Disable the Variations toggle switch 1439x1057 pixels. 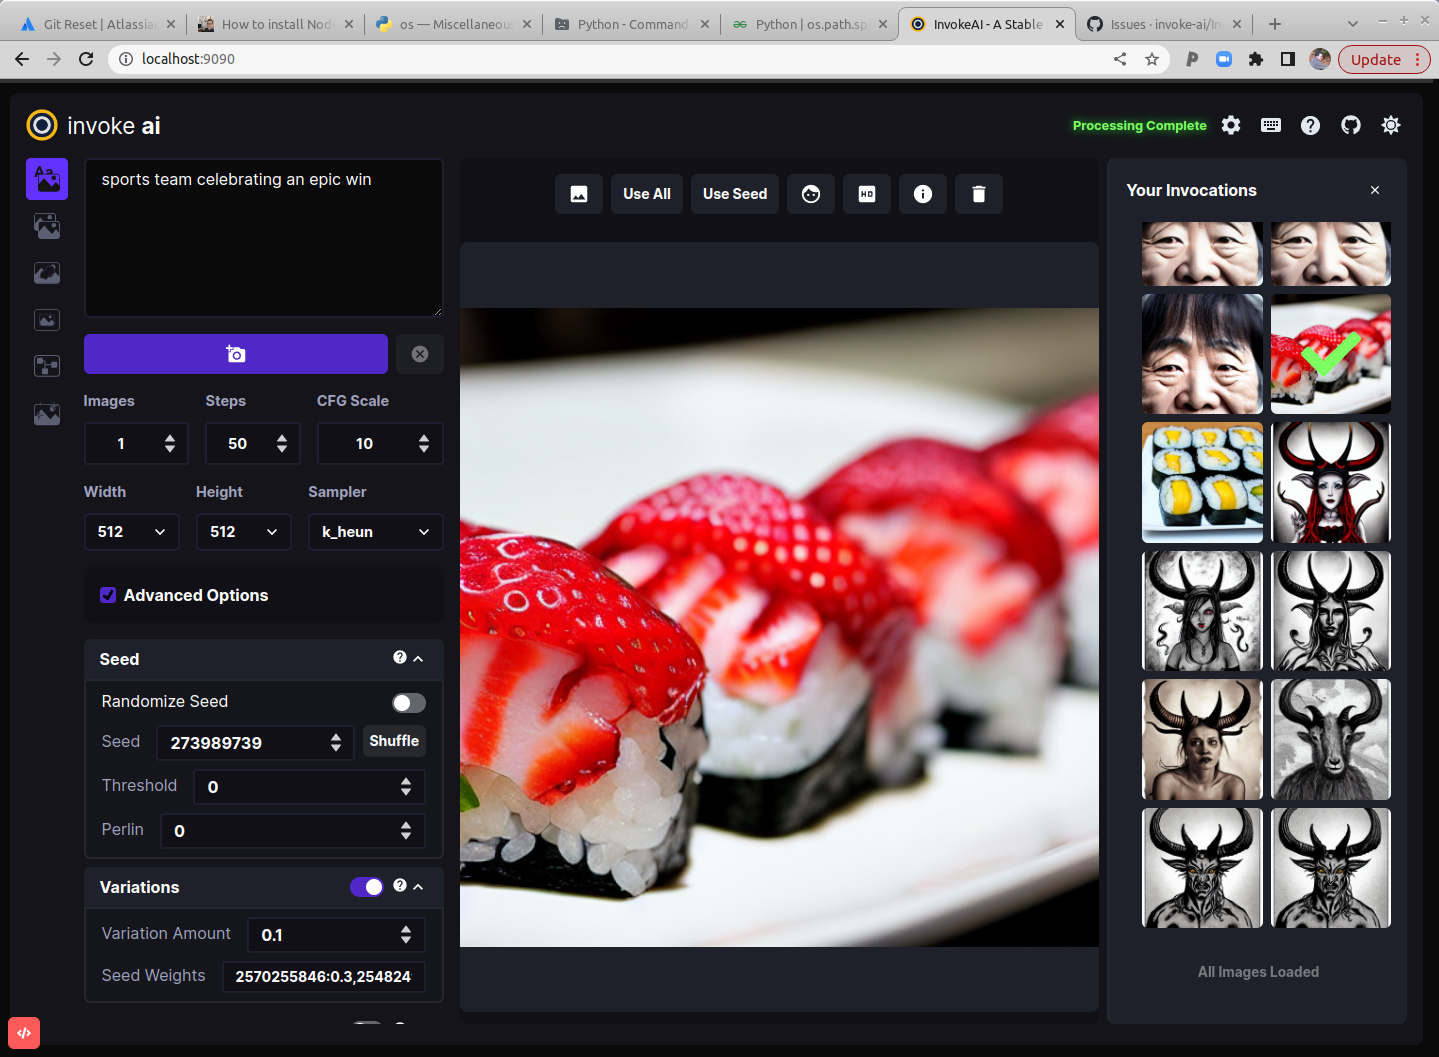coord(367,887)
